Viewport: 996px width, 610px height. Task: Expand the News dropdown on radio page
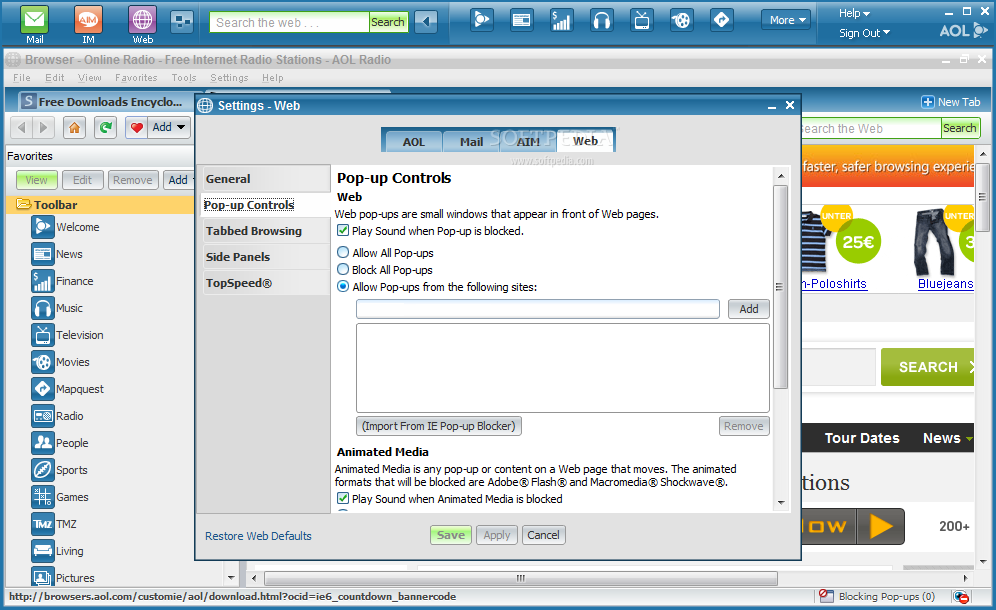(x=969, y=438)
